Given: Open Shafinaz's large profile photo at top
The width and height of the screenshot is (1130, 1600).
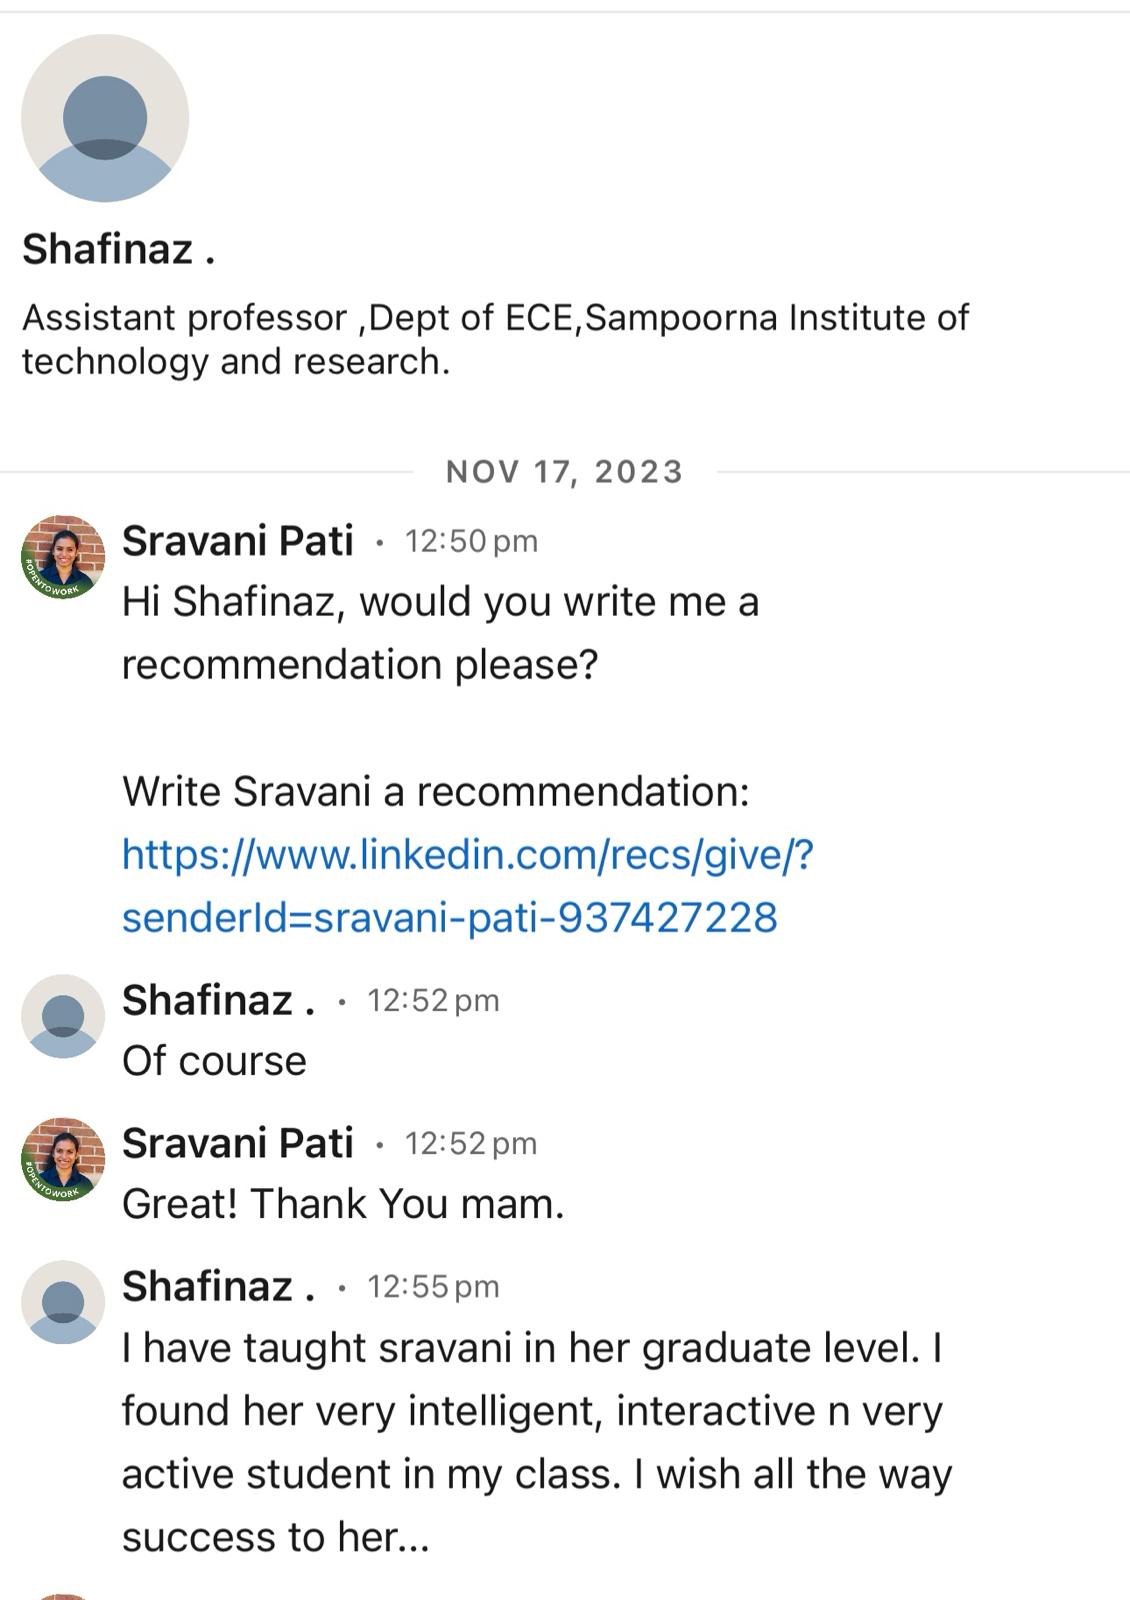Looking at the screenshot, I should (x=105, y=118).
